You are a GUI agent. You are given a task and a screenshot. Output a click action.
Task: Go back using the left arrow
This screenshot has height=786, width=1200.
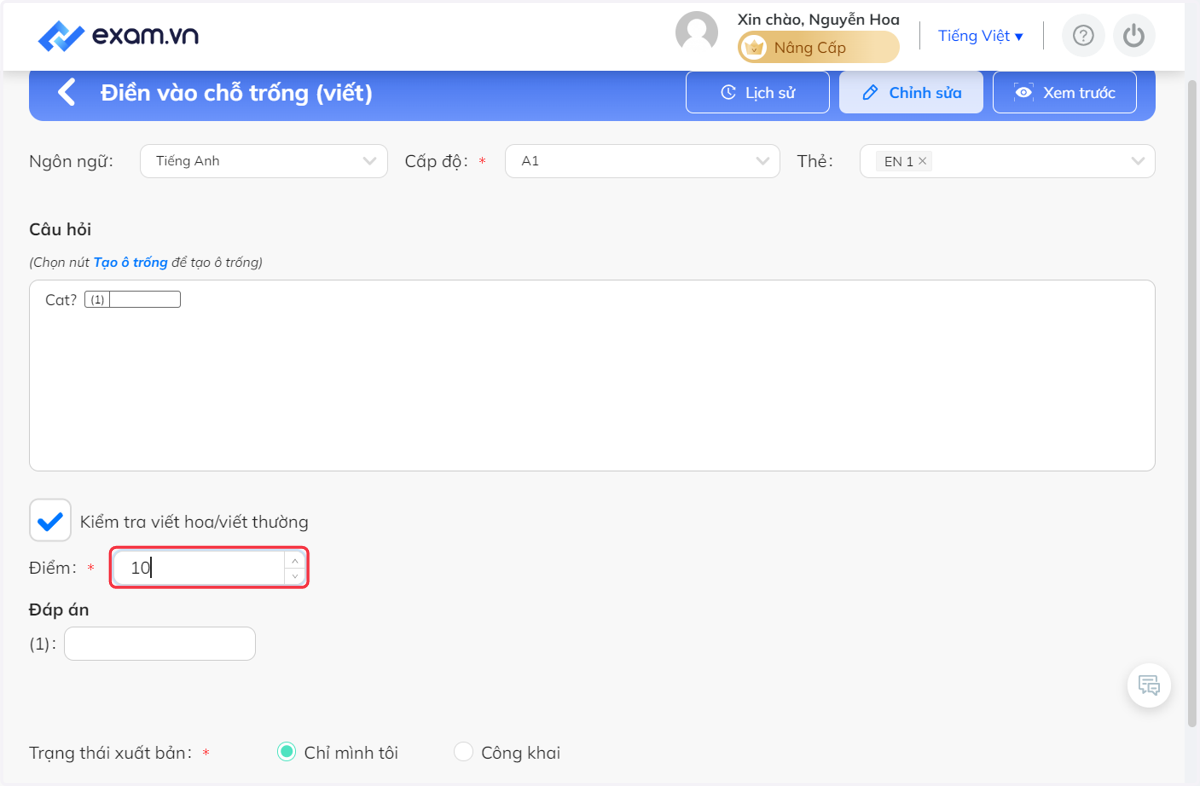coord(66,93)
